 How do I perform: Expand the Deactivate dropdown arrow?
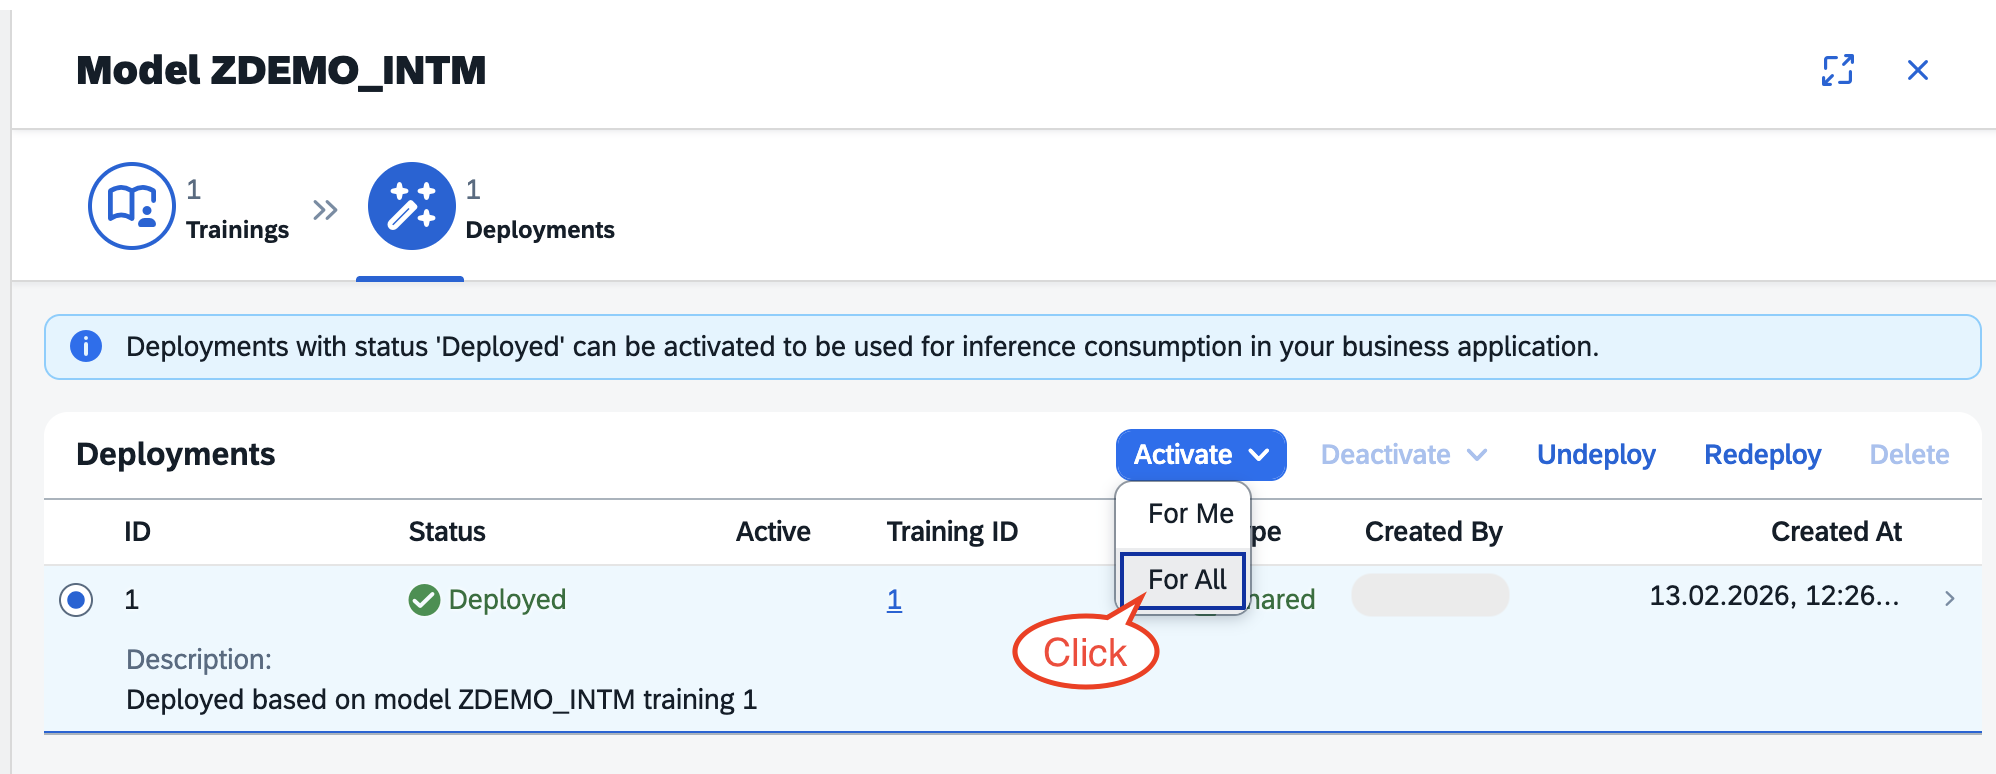(1477, 456)
